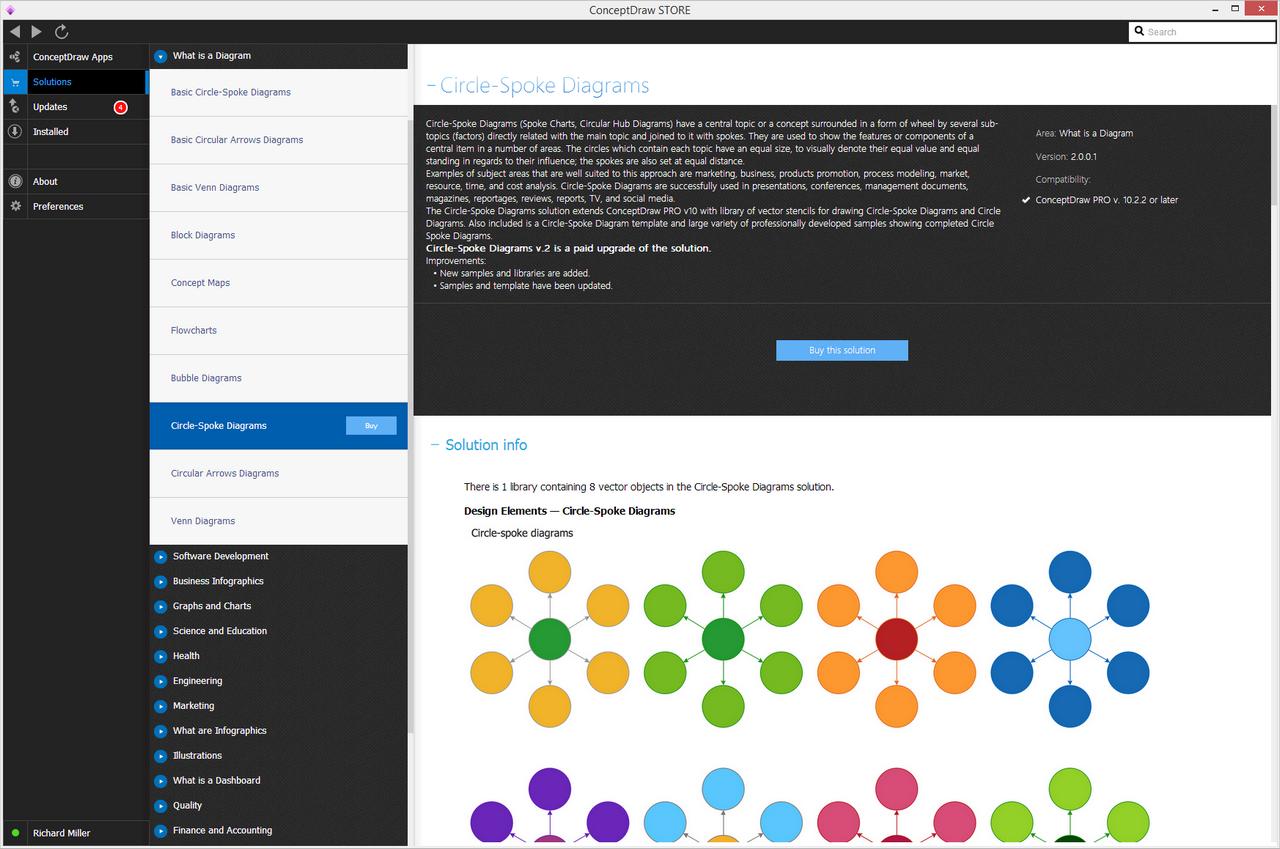Image resolution: width=1280 pixels, height=849 pixels.
Task: Click the Back navigation arrow
Action: pyautogui.click(x=14, y=32)
